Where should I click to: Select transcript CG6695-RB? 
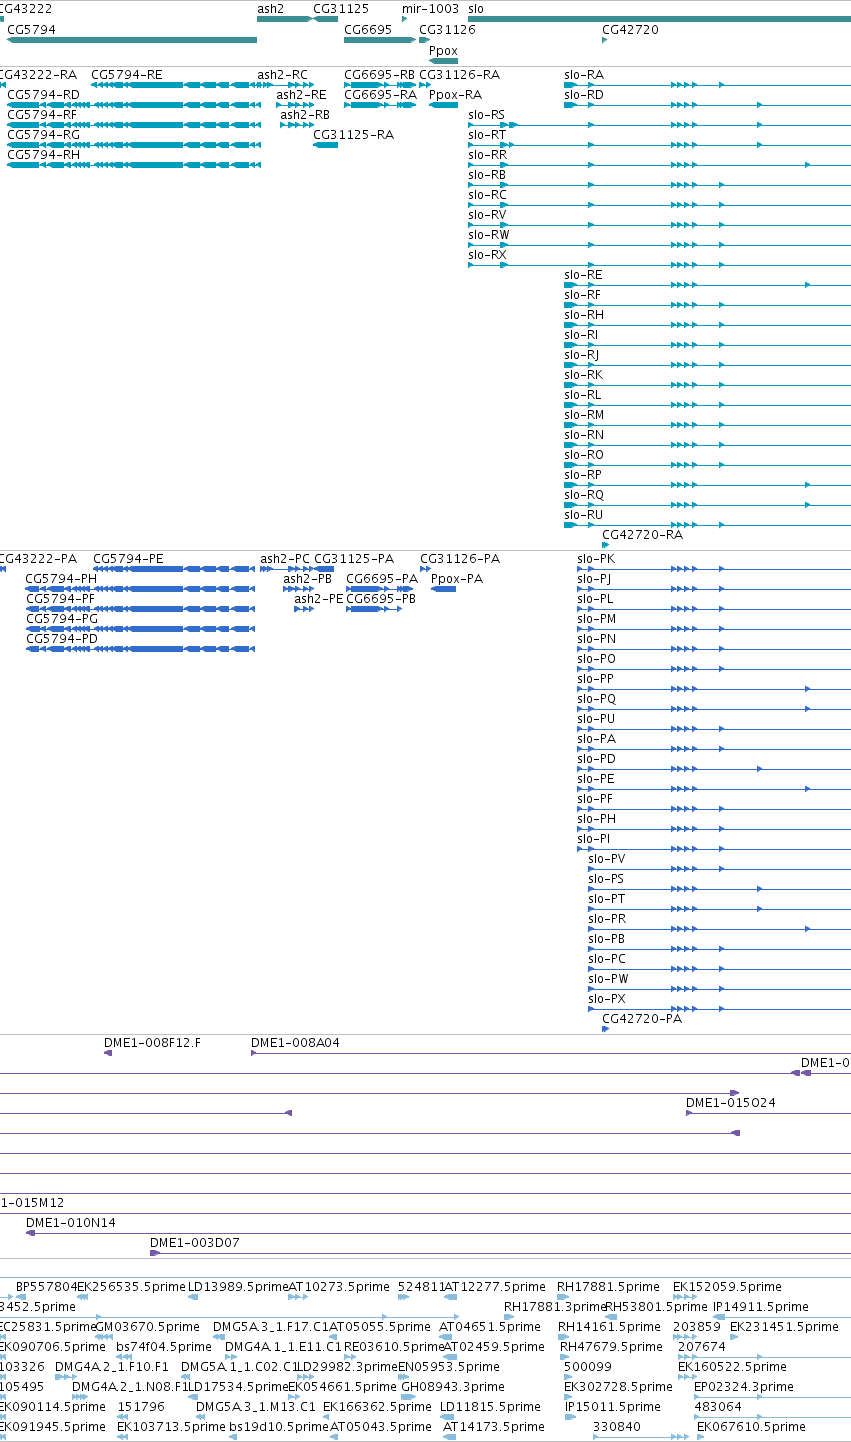click(x=379, y=75)
